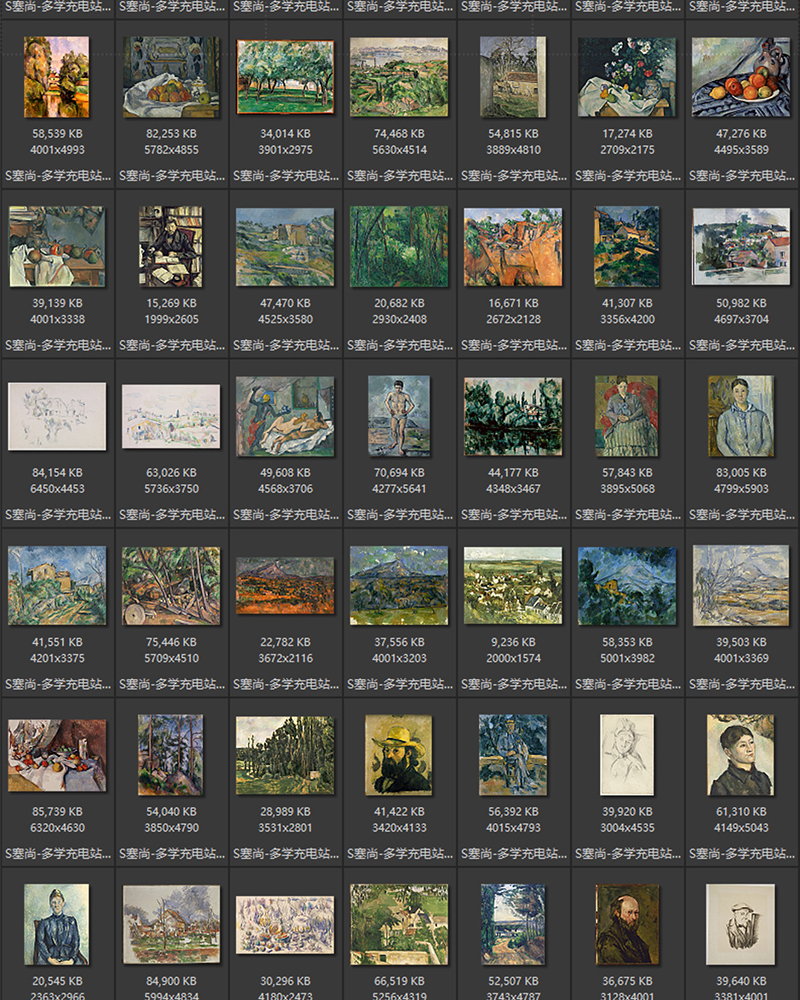Open the 84,154 KB watercolor sketch thumbnail
This screenshot has height=1000, width=800.
tap(57, 415)
